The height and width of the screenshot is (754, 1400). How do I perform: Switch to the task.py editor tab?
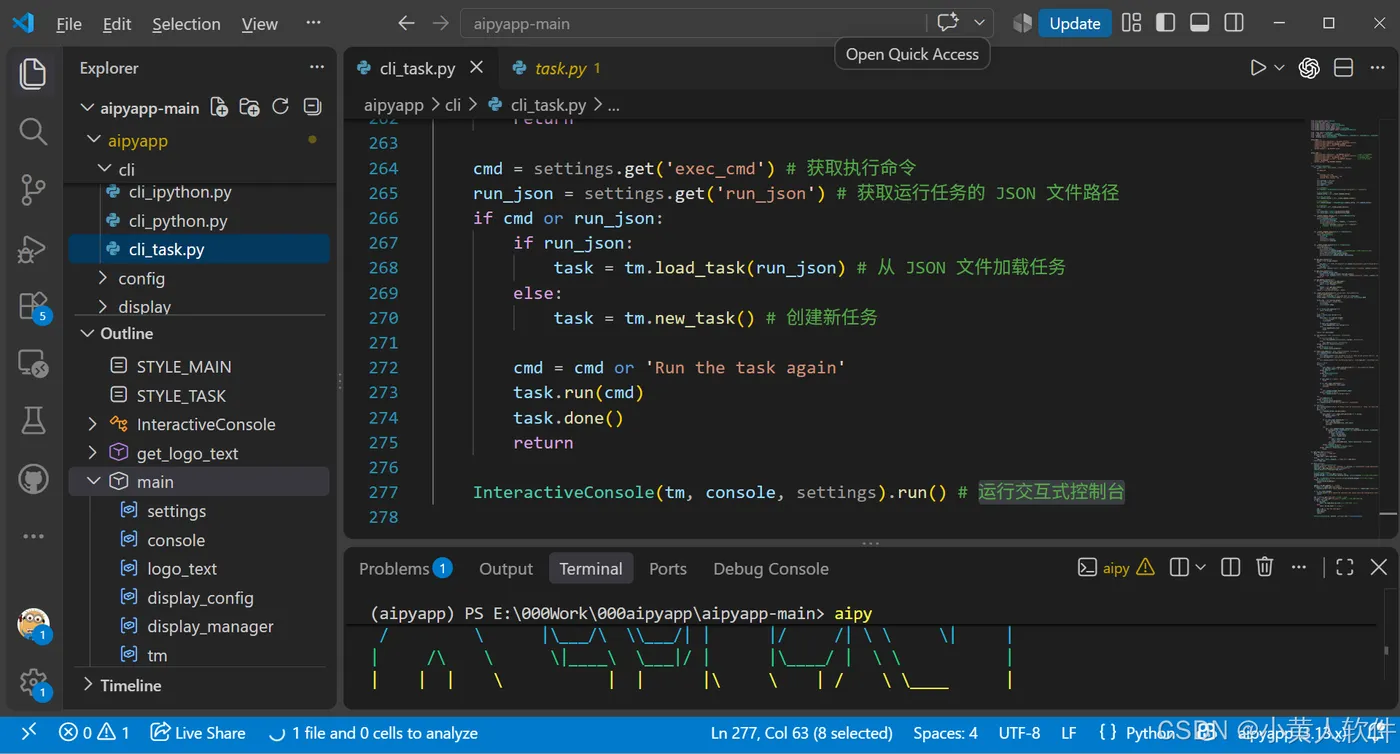point(556,68)
